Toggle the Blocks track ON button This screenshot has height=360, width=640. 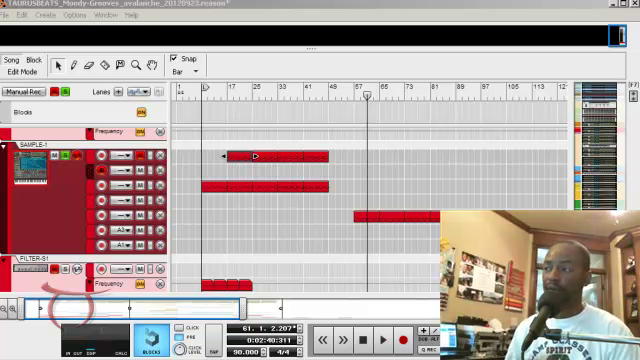coord(141,112)
